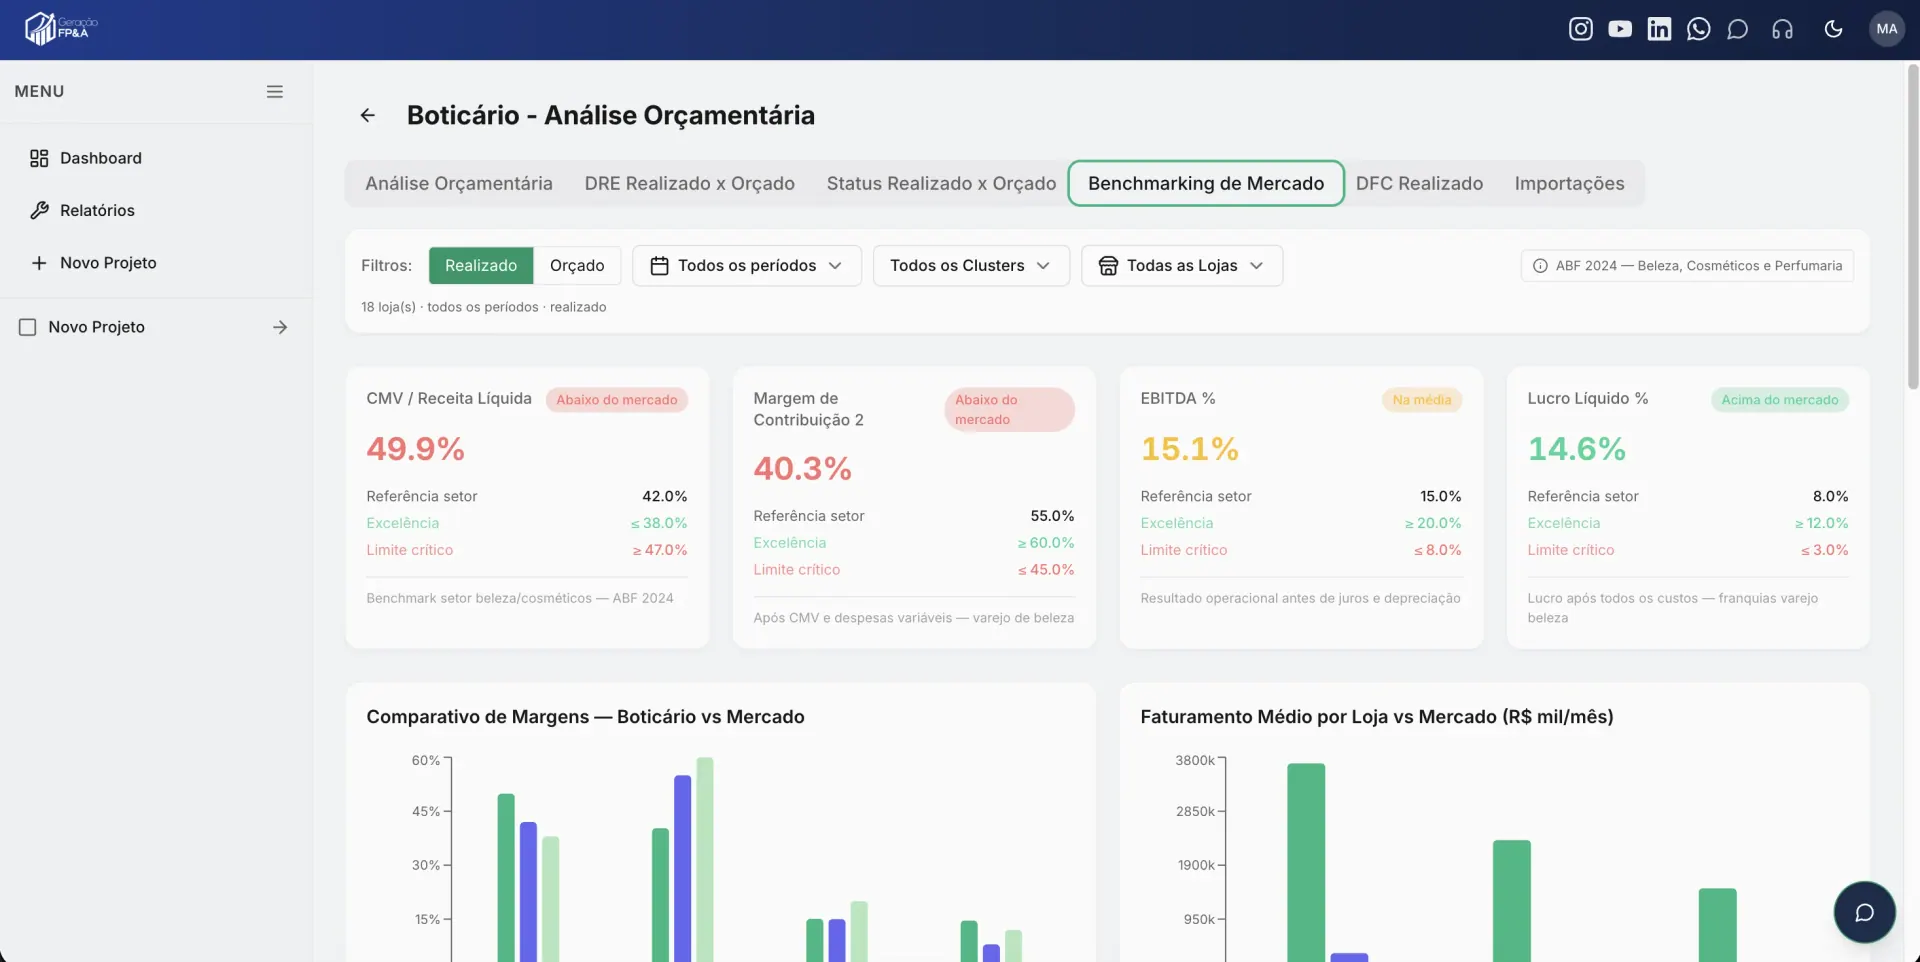Click the 40.3% Margem de Contribuição value
Image resolution: width=1920 pixels, height=962 pixels.
(x=802, y=468)
